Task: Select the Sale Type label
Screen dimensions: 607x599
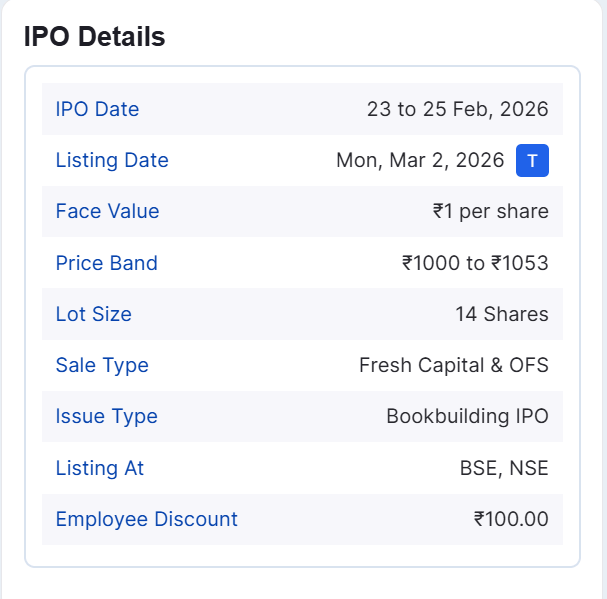Action: pyautogui.click(x=102, y=366)
